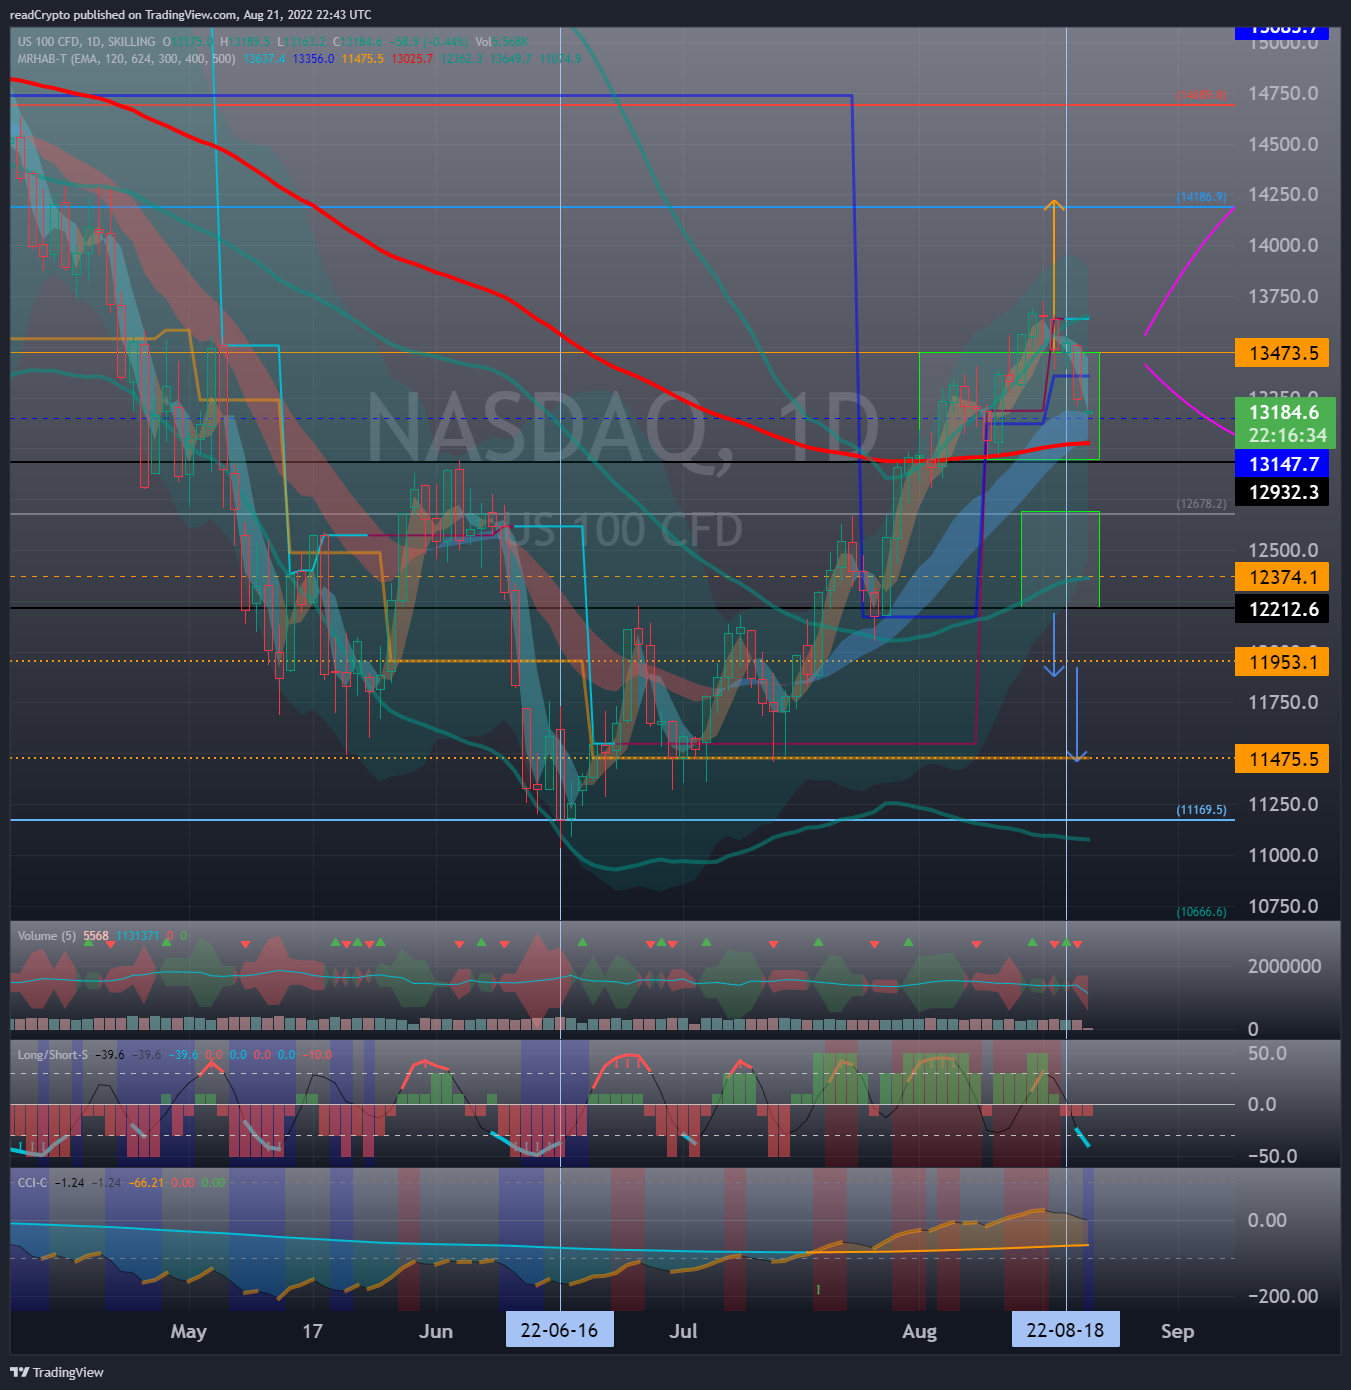
Task: Click the (12678.2) gray level label
Action: click(x=1201, y=504)
